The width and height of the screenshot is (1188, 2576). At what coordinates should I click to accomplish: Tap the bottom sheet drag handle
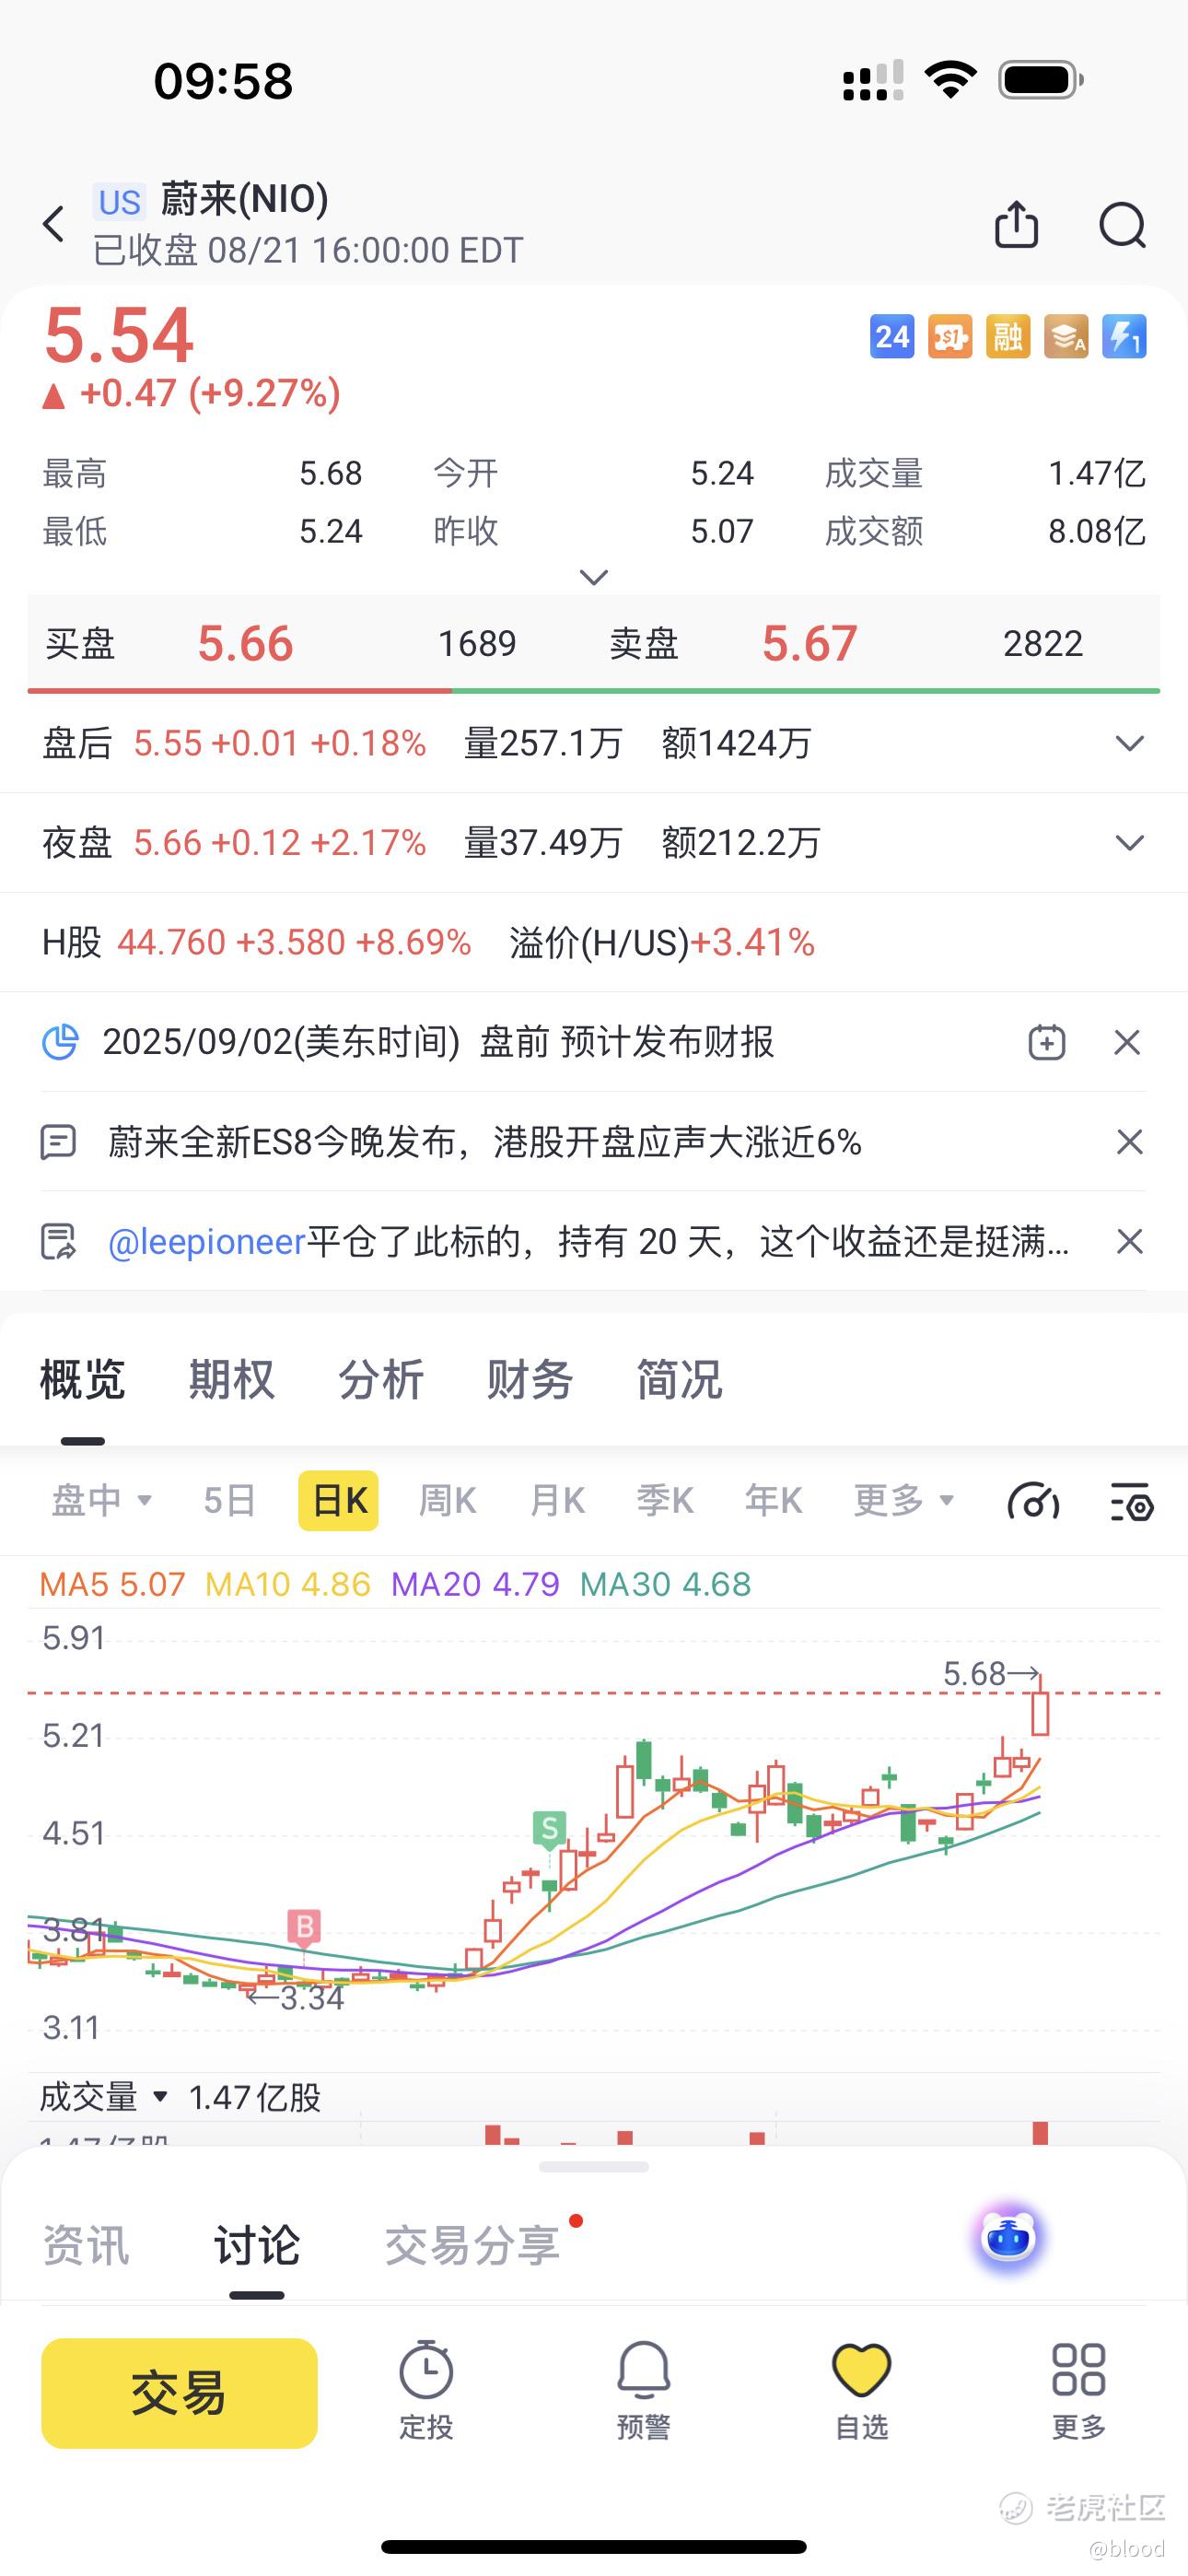pyautogui.click(x=594, y=2167)
